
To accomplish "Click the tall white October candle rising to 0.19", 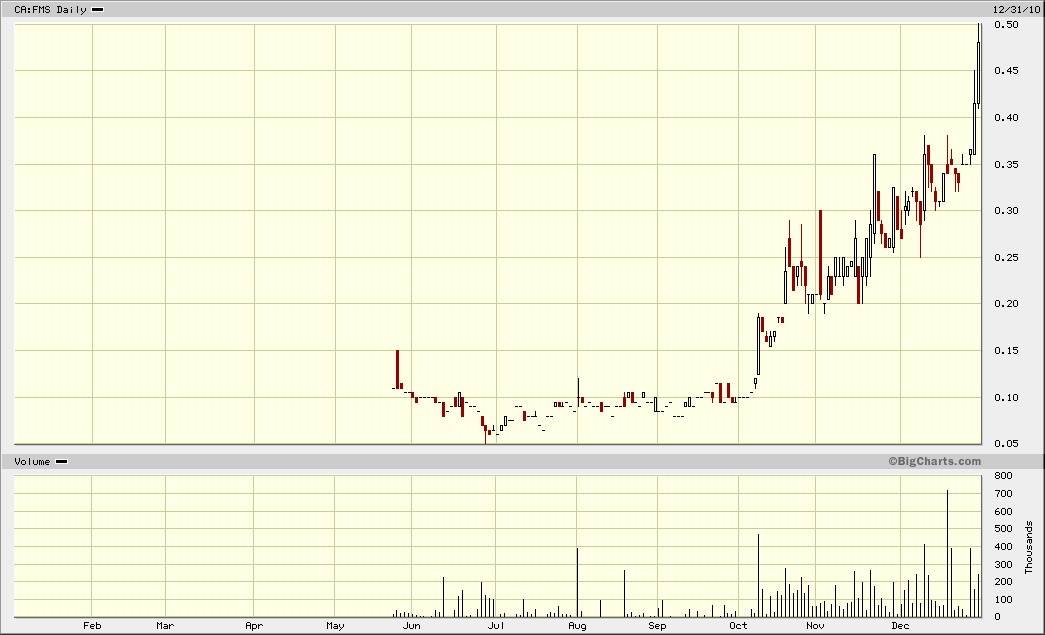I will tap(758, 346).
